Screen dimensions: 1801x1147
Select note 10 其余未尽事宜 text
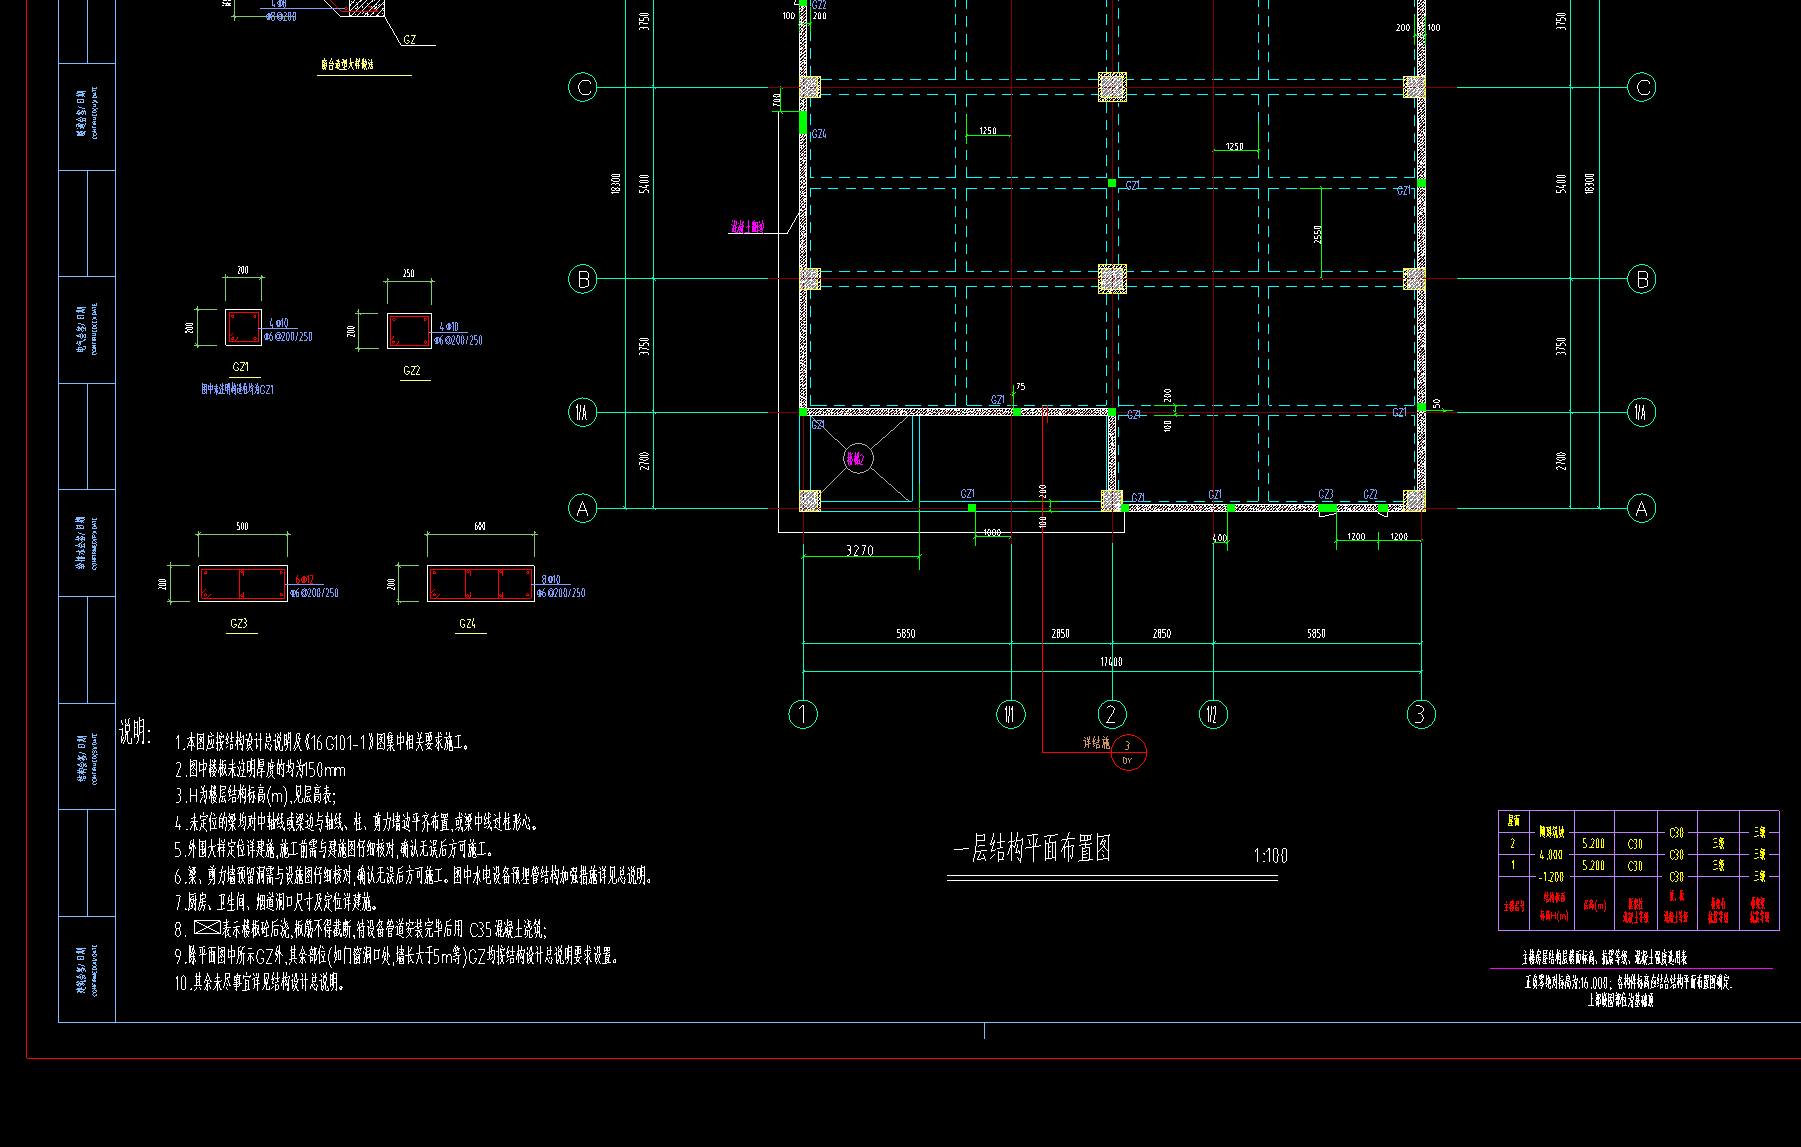pos(260,983)
